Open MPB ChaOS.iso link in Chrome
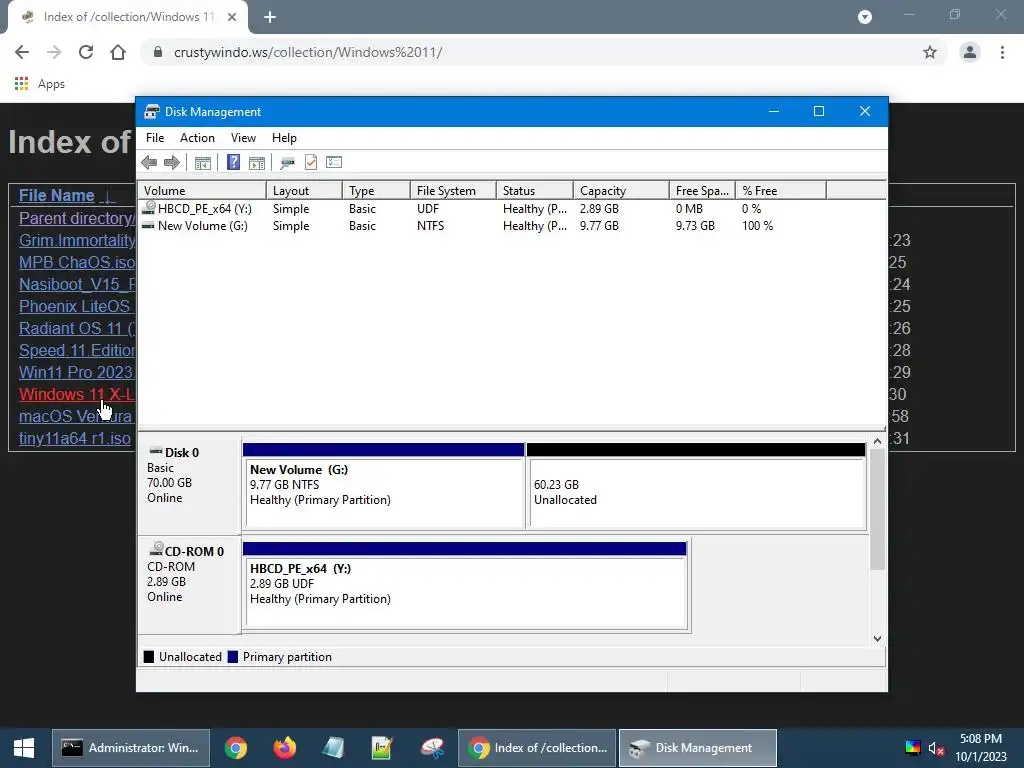 click(77, 263)
